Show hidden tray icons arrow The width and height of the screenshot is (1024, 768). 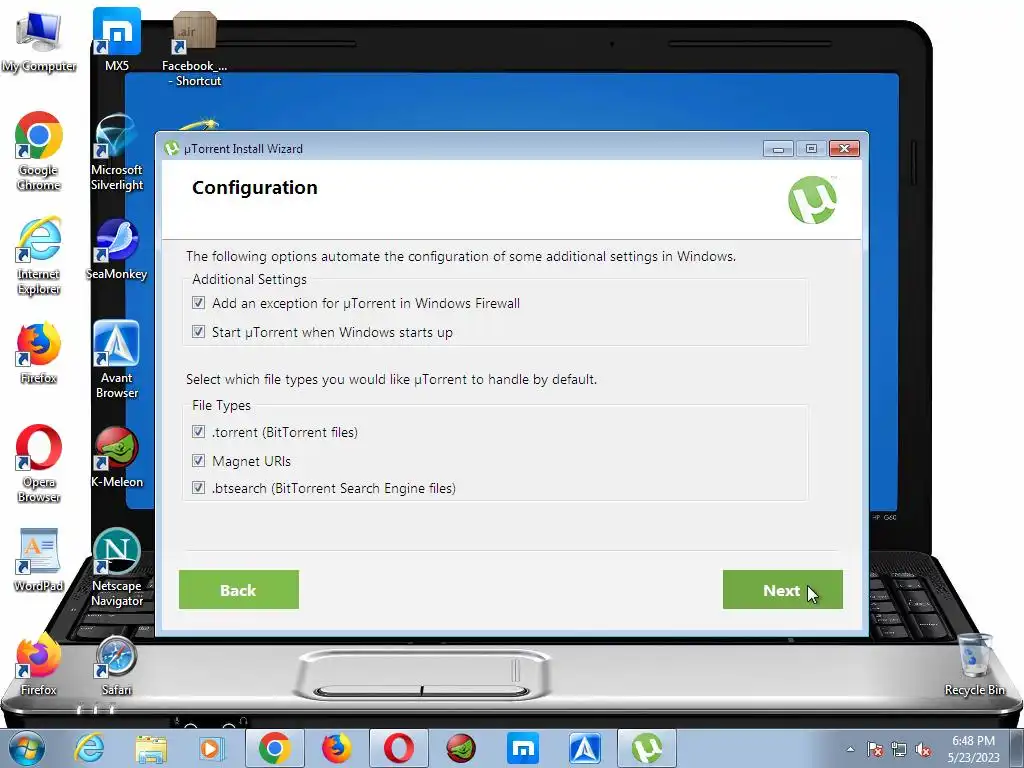[850, 750]
